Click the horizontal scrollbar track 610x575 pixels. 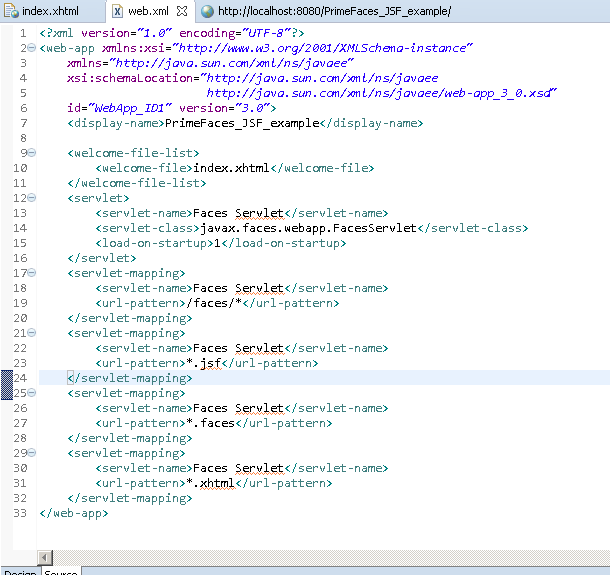[331, 557]
